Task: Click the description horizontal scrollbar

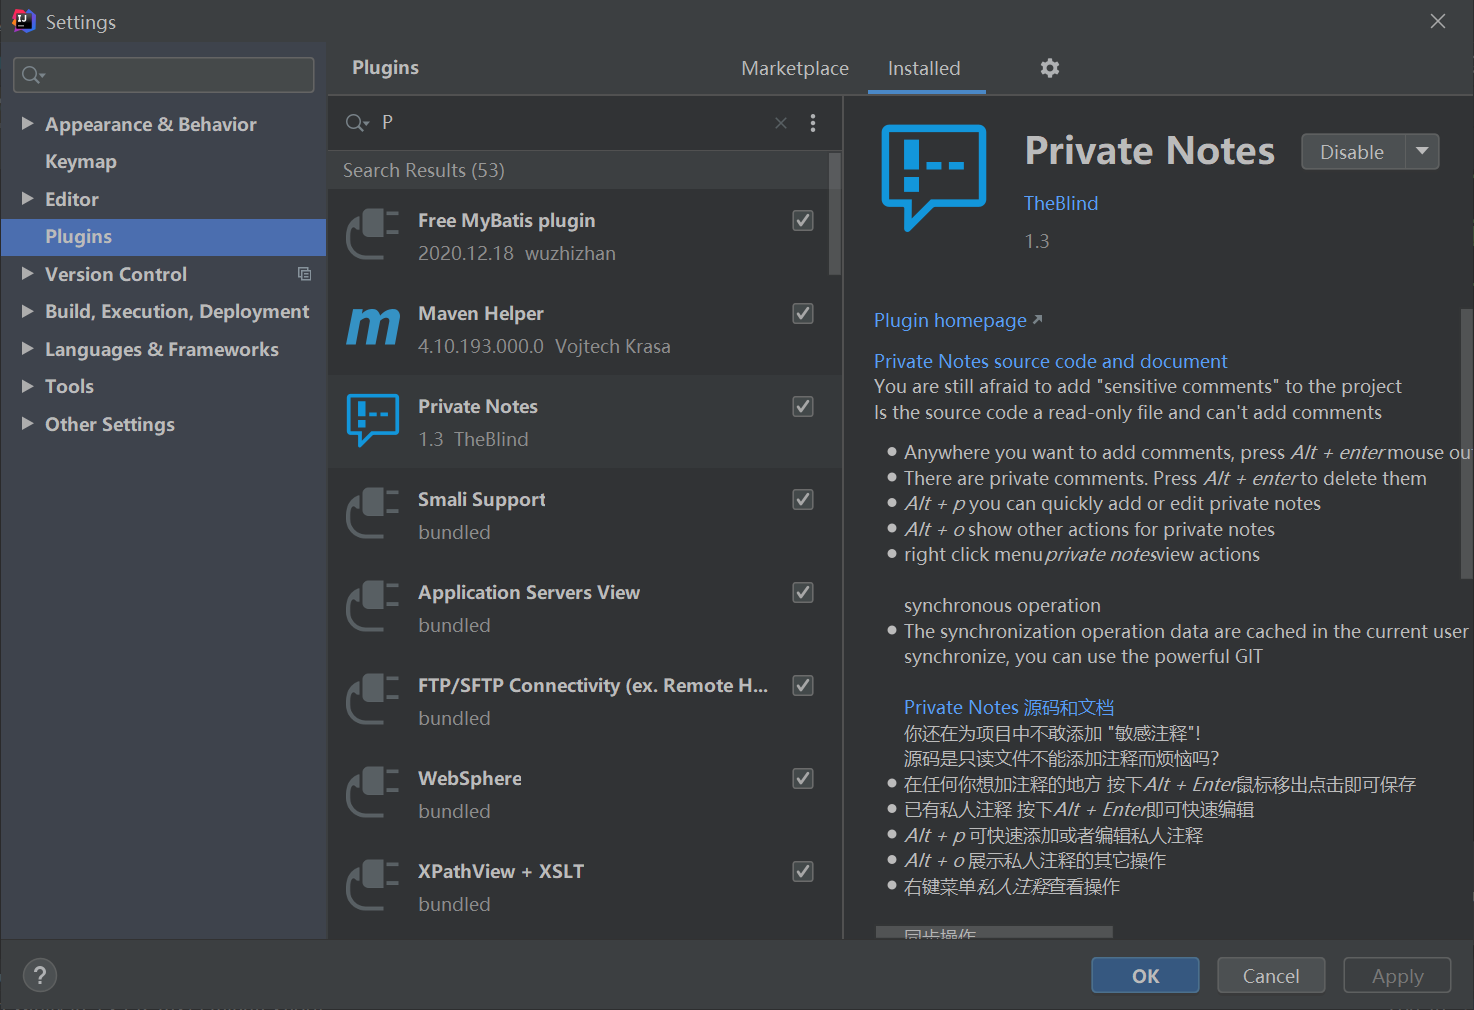Action: (994, 932)
